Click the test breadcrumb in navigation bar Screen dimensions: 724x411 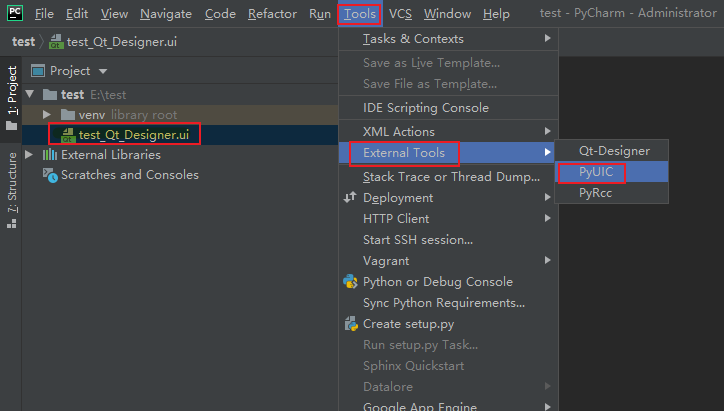click(24, 42)
